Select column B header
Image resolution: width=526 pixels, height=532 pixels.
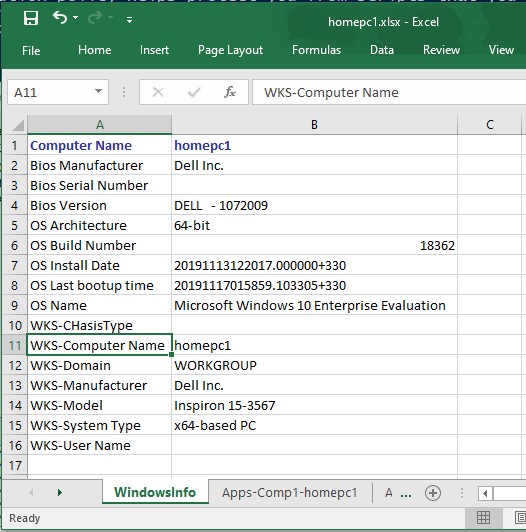click(x=314, y=125)
